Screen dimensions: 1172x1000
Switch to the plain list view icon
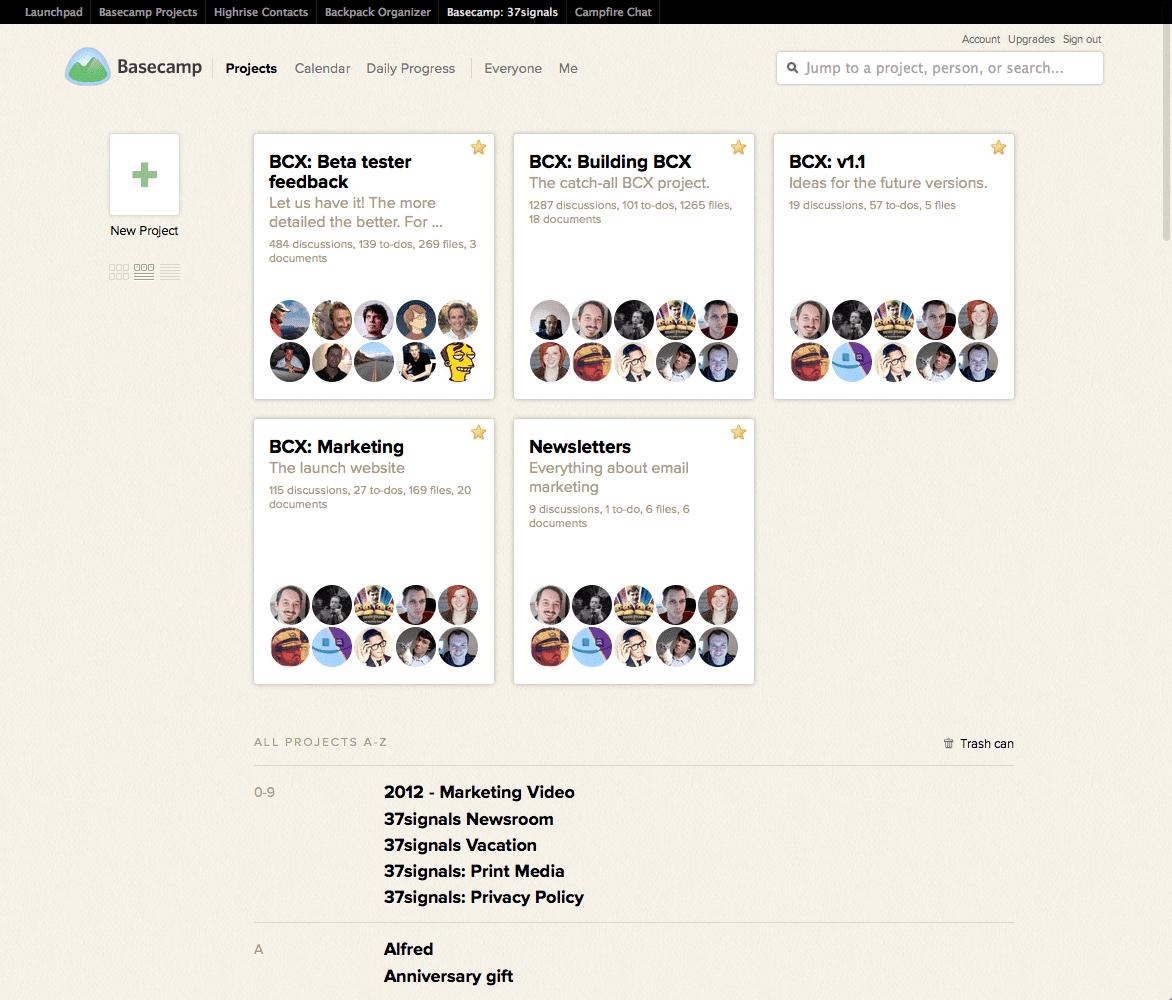click(170, 272)
